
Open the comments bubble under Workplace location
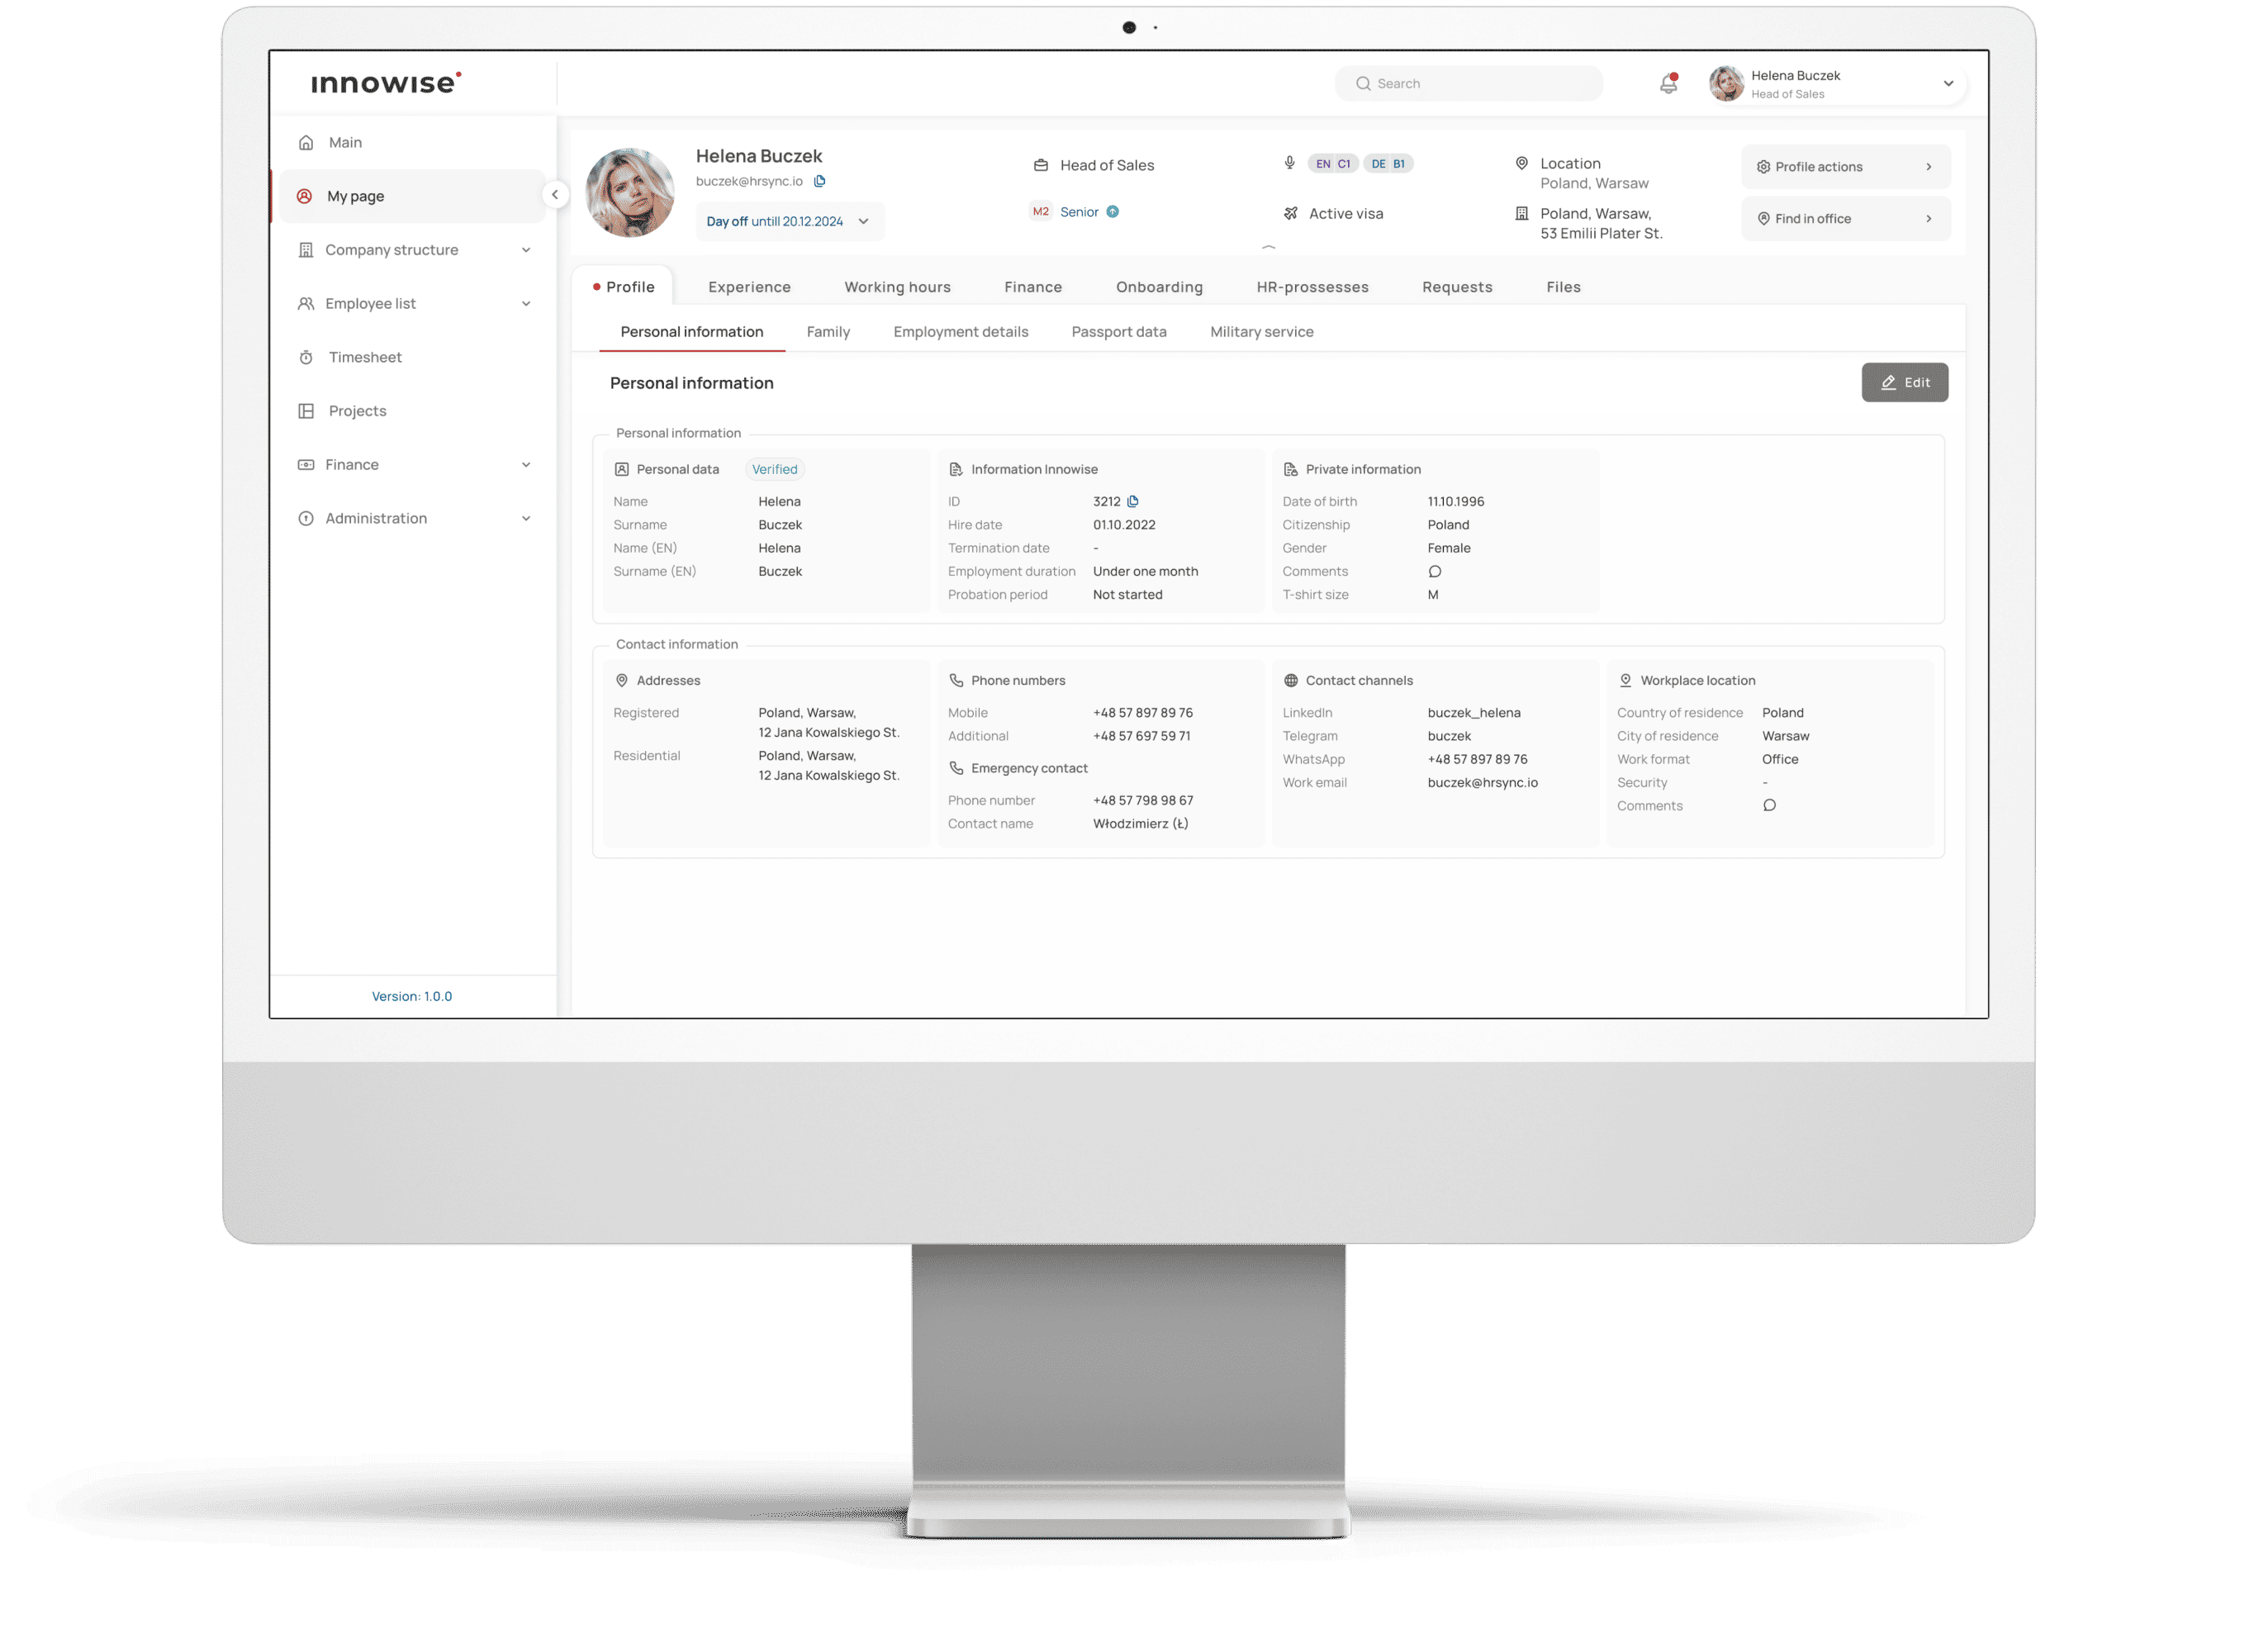coord(1769,805)
